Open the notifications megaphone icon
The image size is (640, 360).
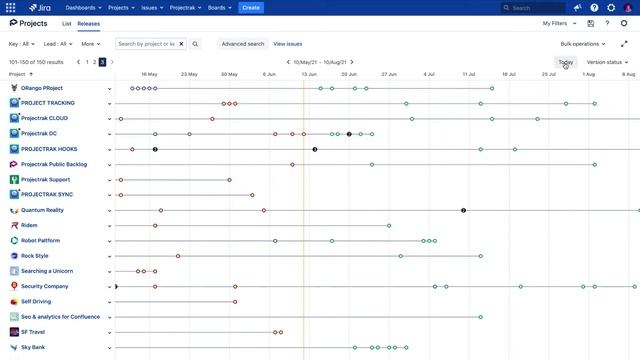pyautogui.click(x=577, y=7)
